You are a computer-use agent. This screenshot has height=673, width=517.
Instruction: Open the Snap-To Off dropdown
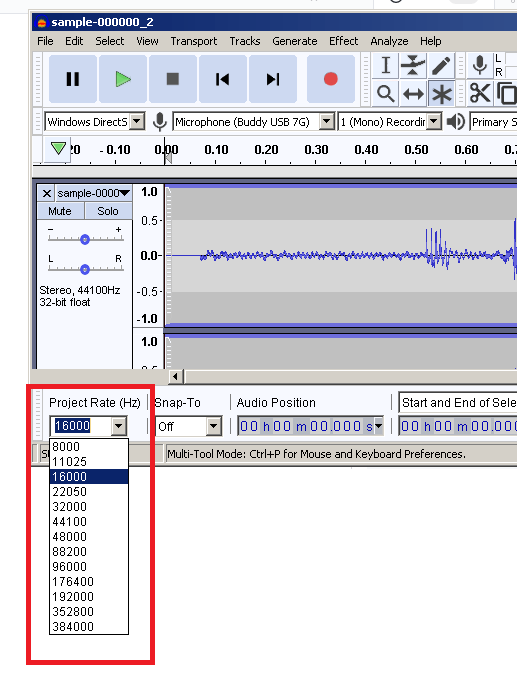point(213,426)
